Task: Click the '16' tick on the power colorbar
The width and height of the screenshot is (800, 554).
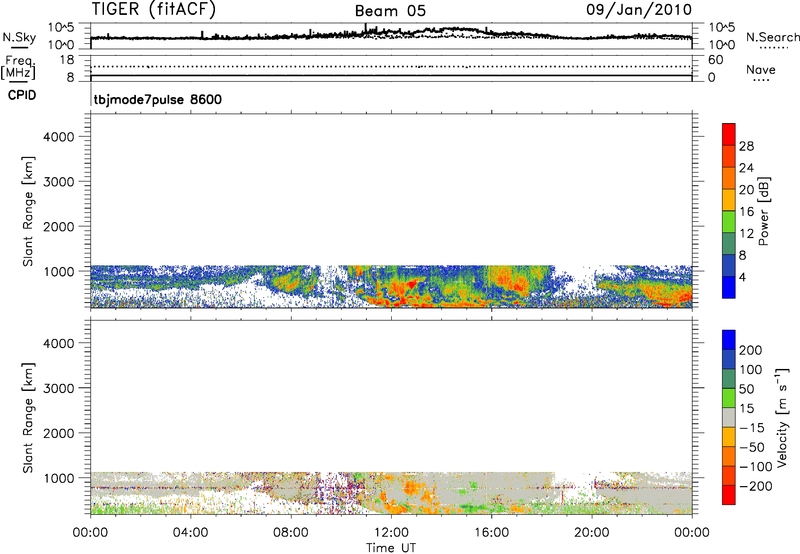Action: (x=746, y=211)
